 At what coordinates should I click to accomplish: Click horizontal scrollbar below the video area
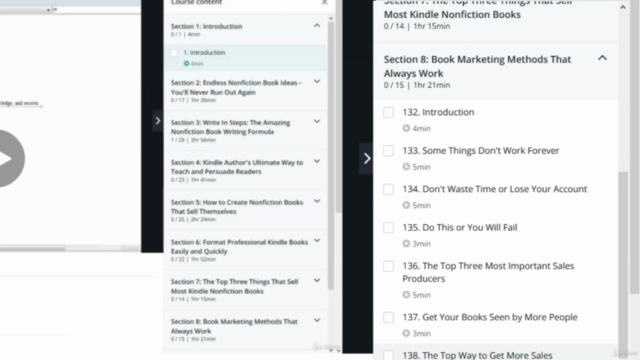tap(33, 248)
